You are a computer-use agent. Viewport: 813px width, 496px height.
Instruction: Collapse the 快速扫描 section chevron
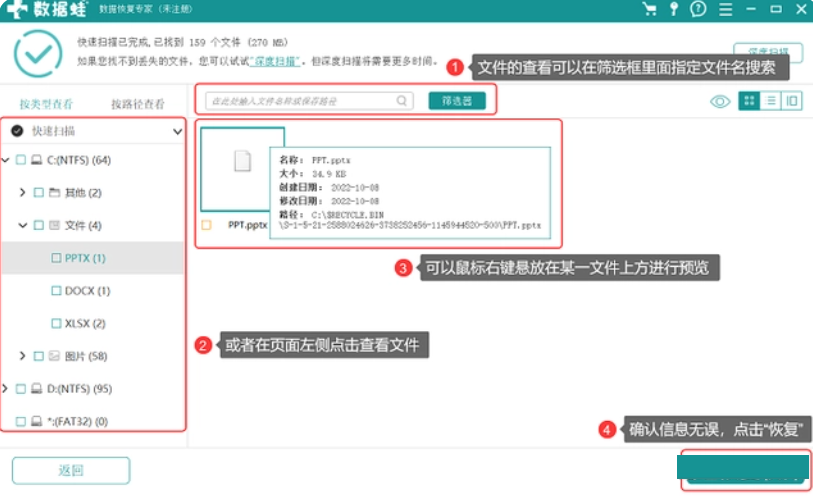(x=177, y=131)
